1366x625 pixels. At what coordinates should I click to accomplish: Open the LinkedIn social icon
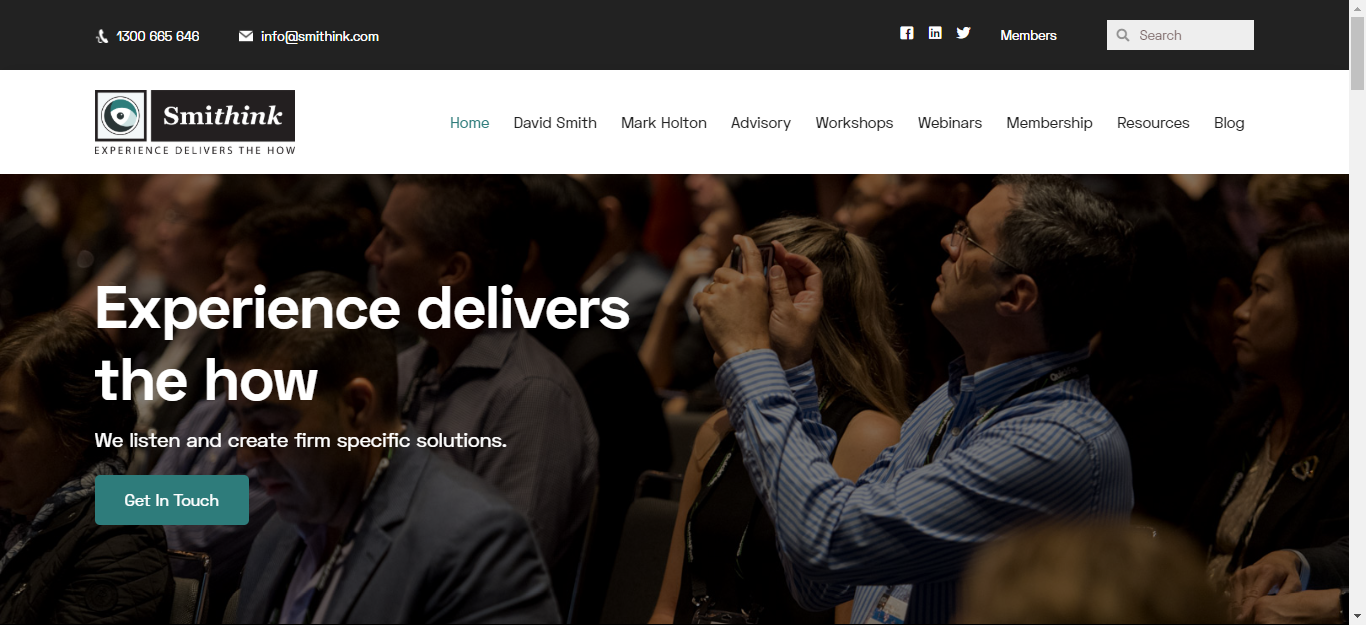click(x=935, y=33)
